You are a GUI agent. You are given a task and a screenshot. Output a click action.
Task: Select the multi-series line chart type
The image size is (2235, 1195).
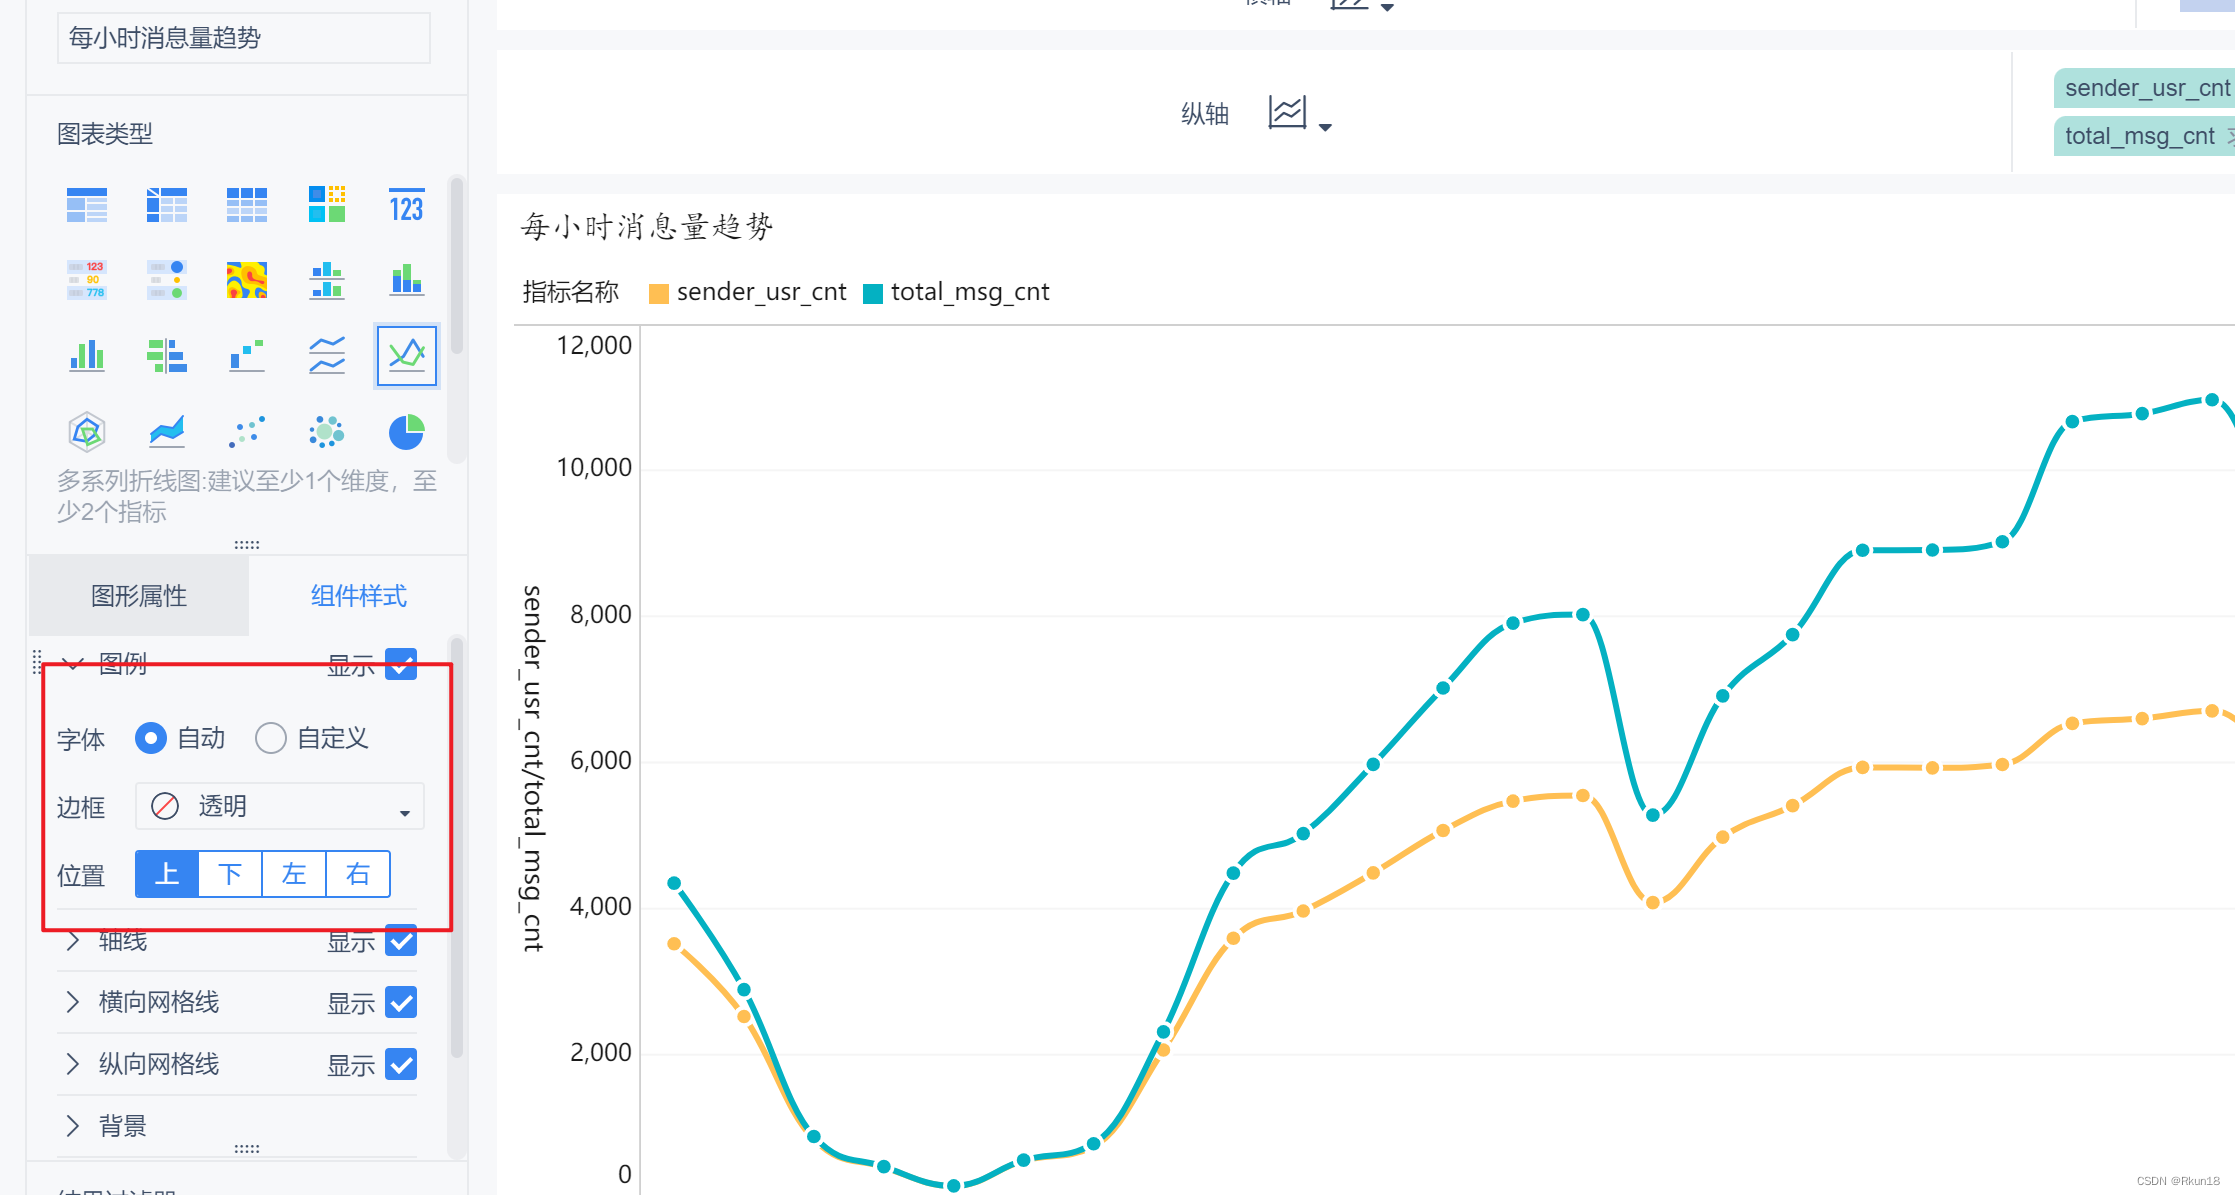tap(407, 355)
